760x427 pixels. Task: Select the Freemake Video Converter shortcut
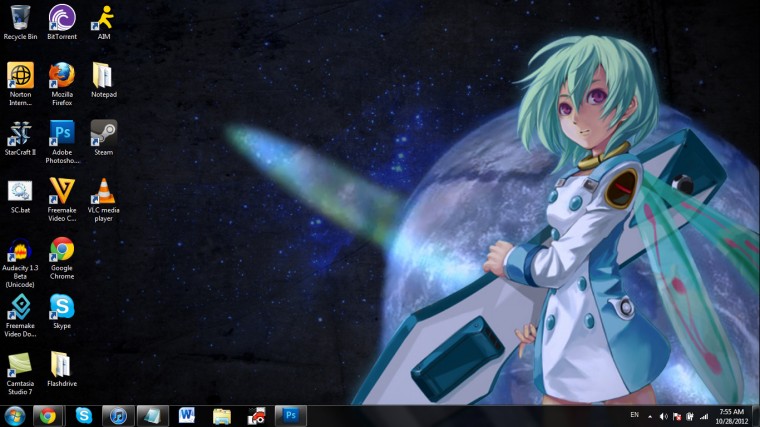point(62,200)
